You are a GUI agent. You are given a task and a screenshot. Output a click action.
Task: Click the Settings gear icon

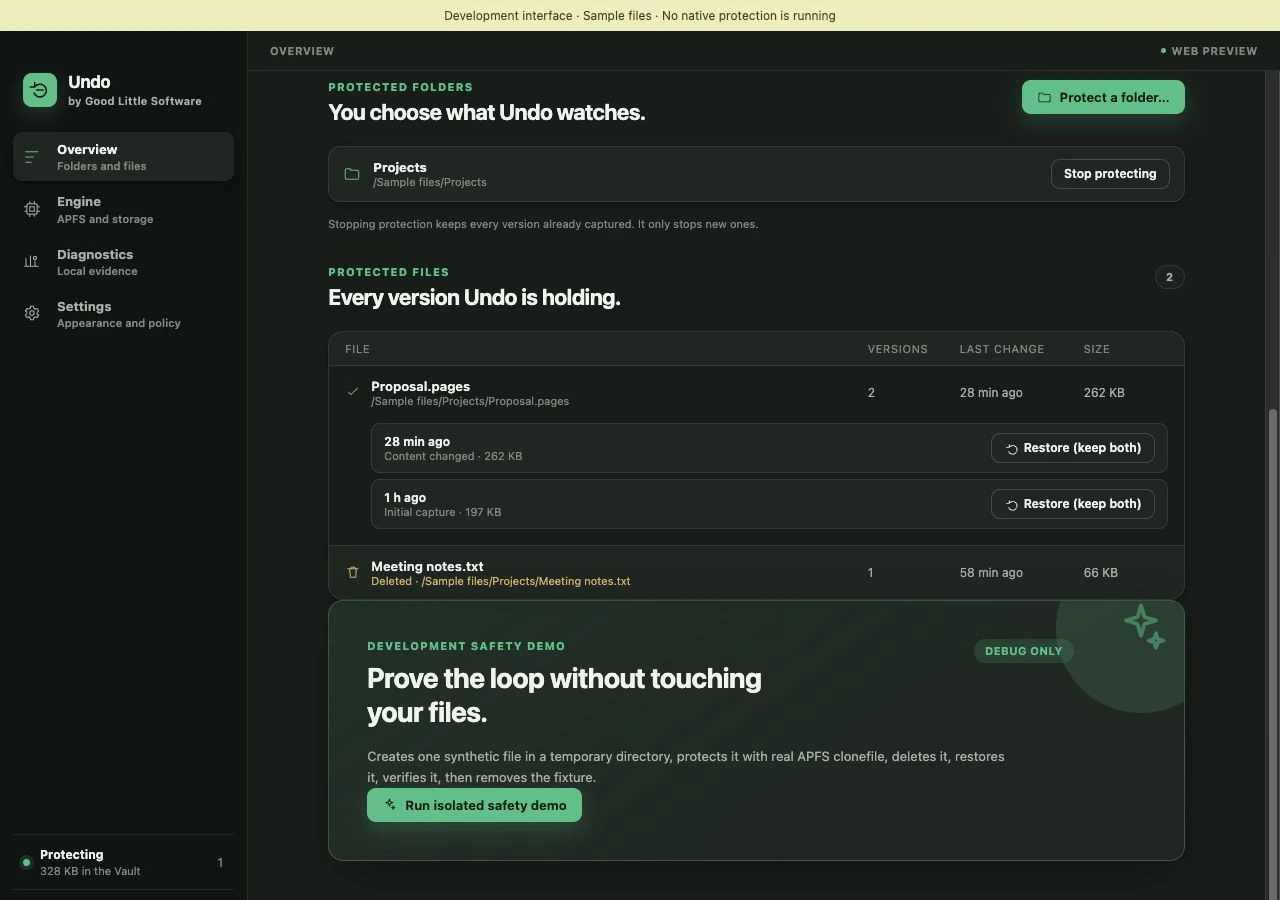(32, 314)
